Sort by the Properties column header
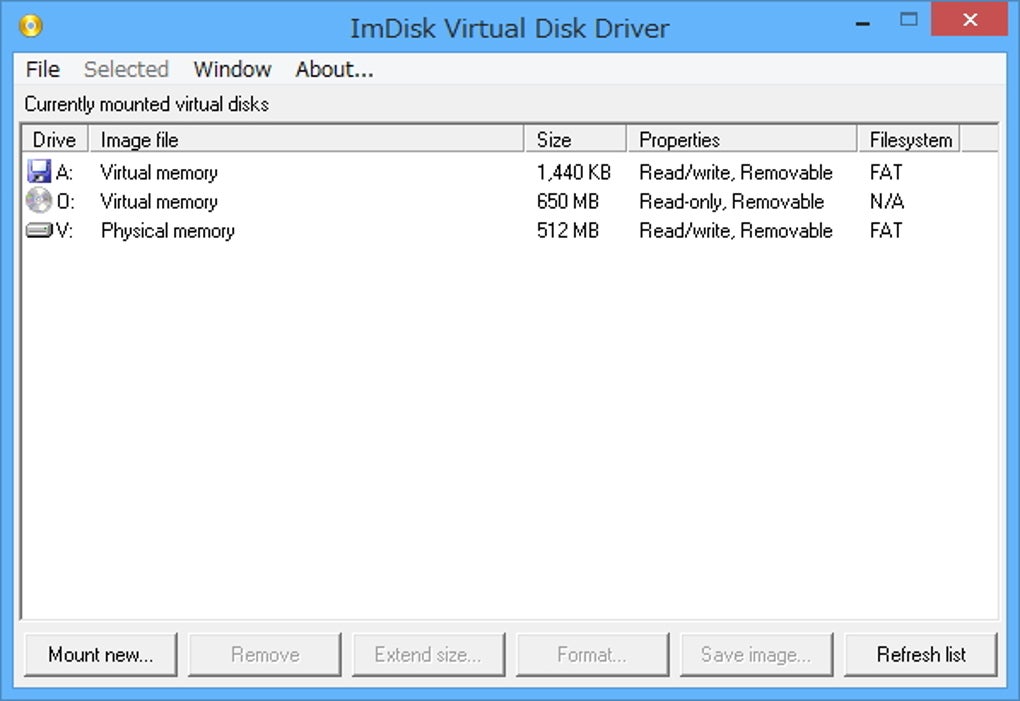Screen dimensions: 1020x701 coord(742,139)
